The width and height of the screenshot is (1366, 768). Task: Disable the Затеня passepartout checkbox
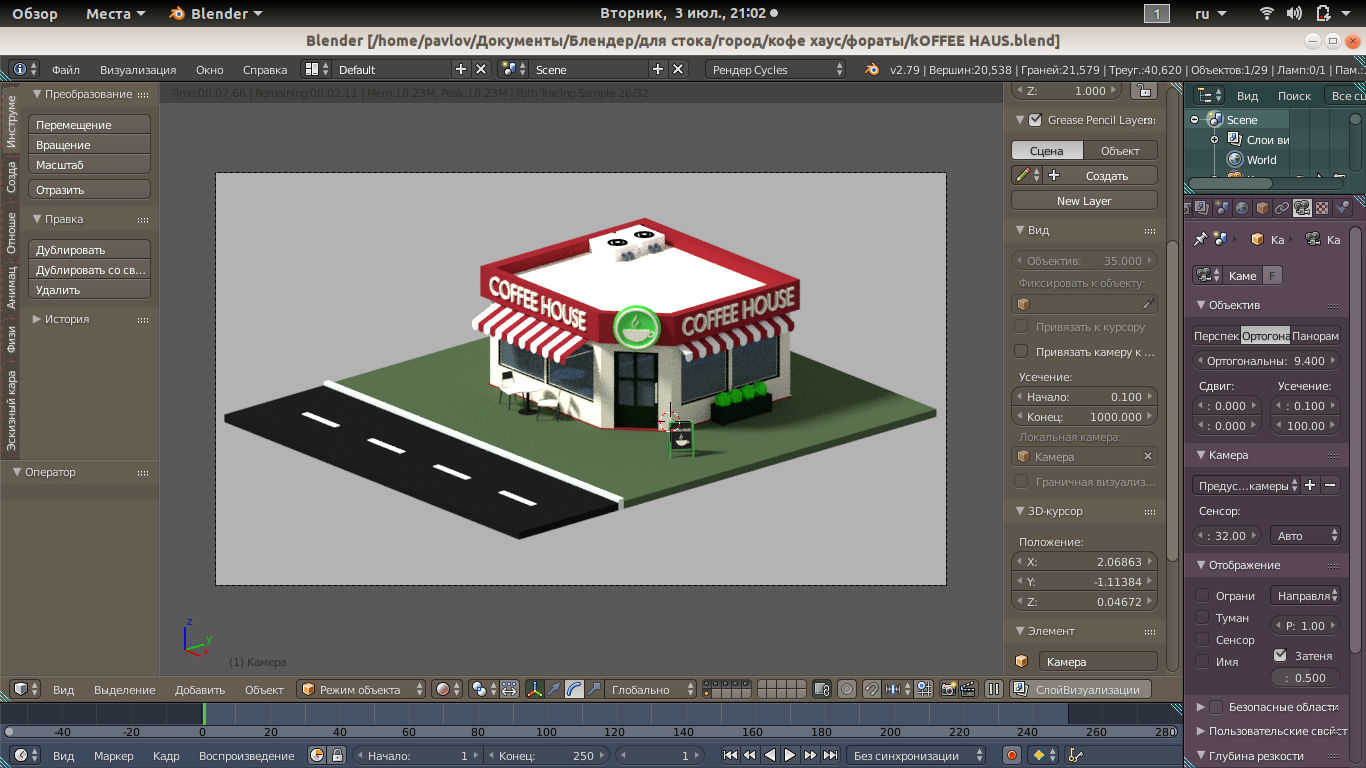(1280, 656)
